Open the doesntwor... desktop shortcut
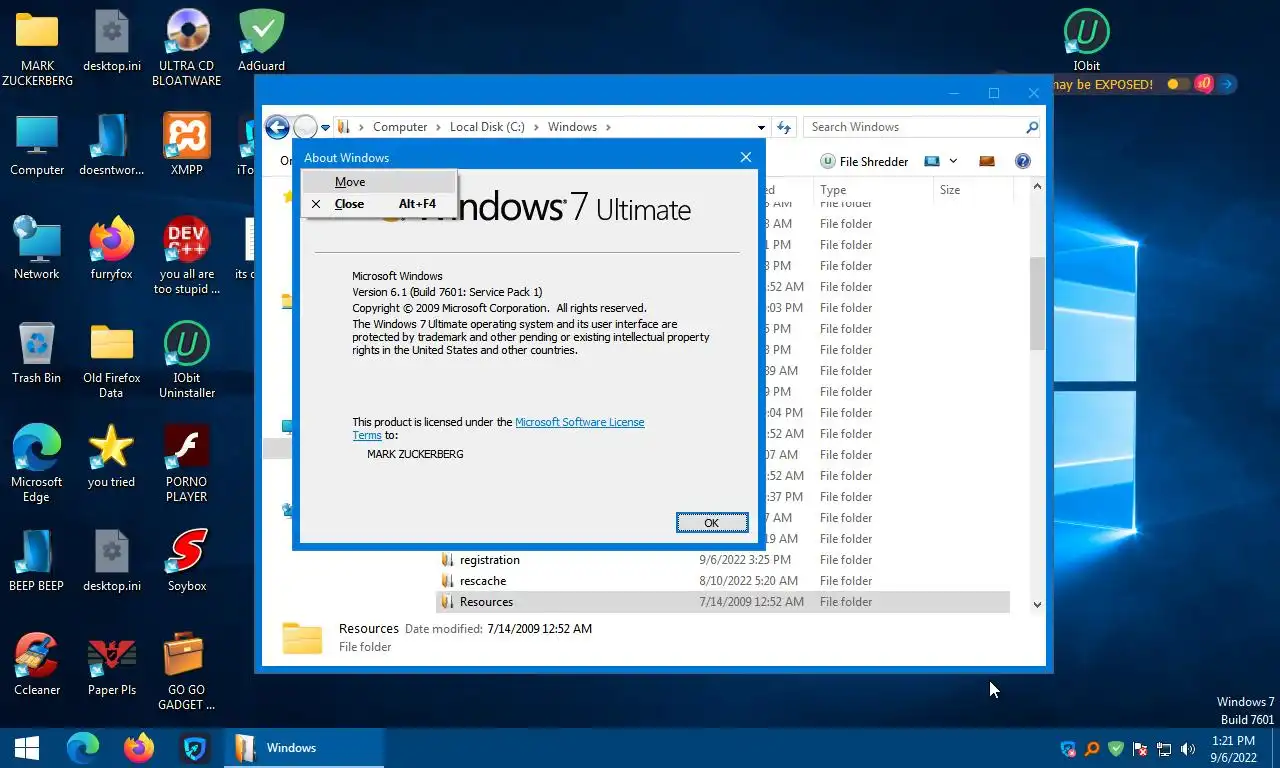1280x768 pixels. [111, 145]
